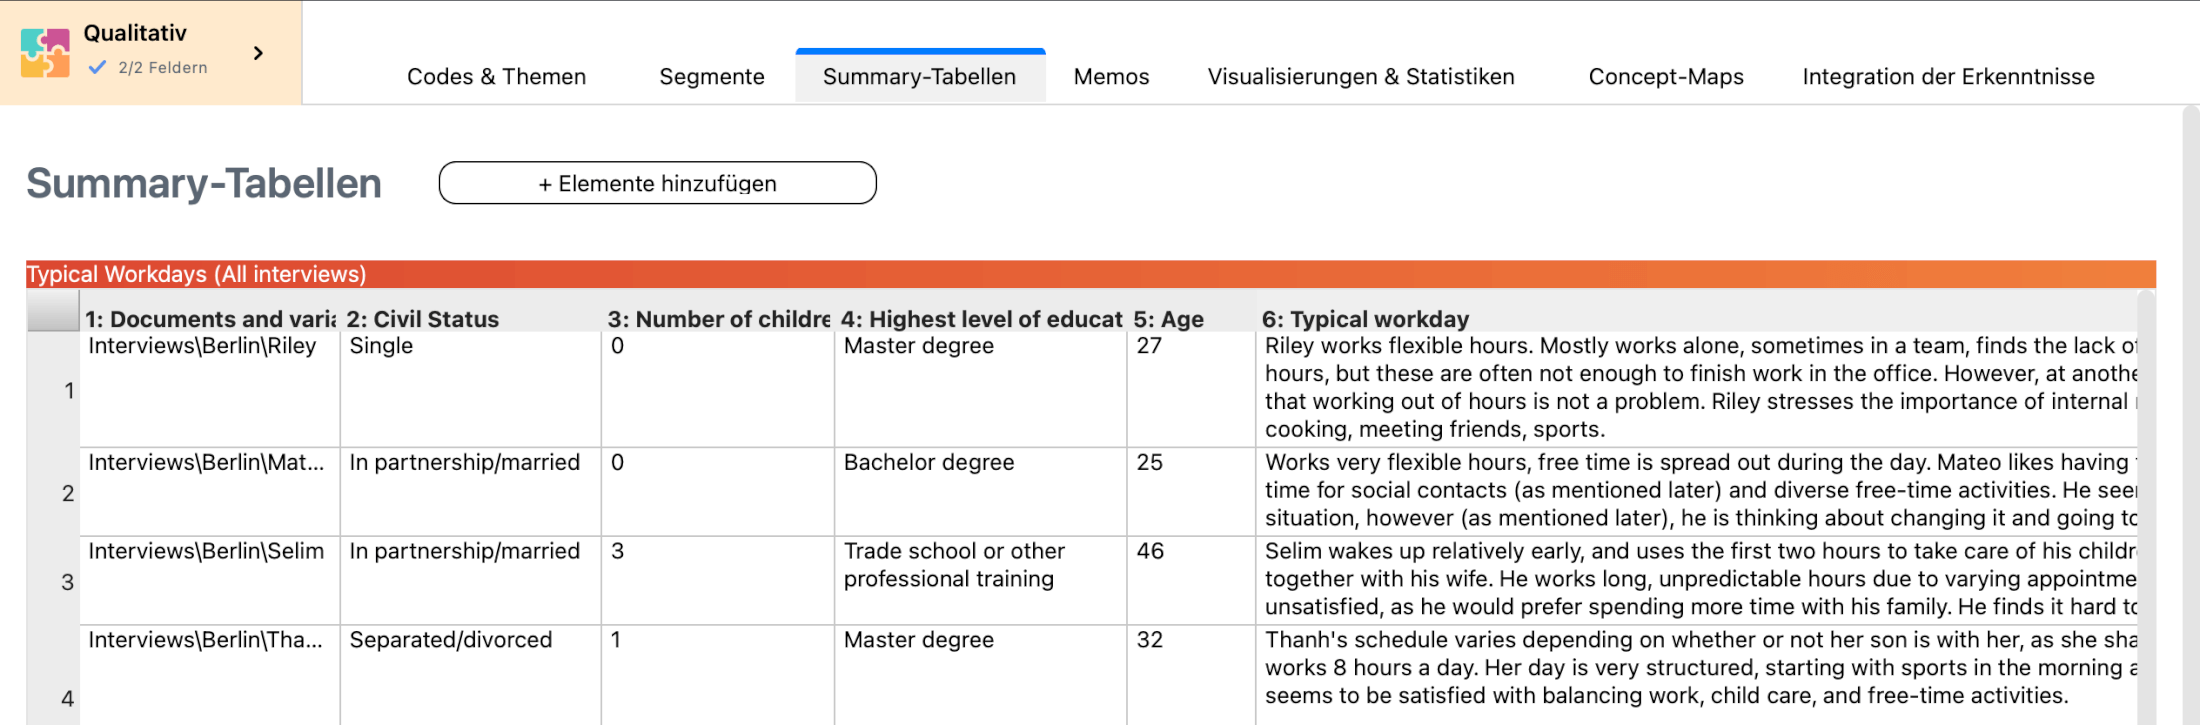
Task: Select the table's top-left corner cell
Action: 52,311
